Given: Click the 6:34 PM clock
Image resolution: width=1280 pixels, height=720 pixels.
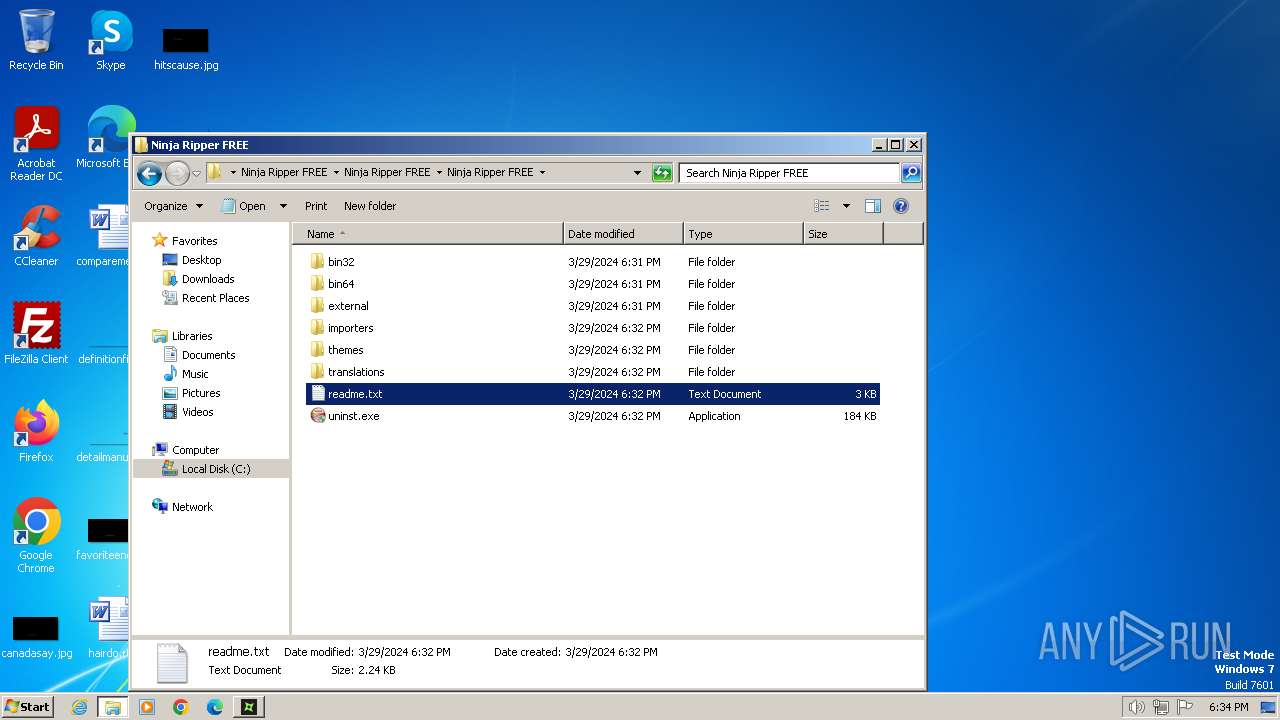Looking at the screenshot, I should pyautogui.click(x=1228, y=707).
